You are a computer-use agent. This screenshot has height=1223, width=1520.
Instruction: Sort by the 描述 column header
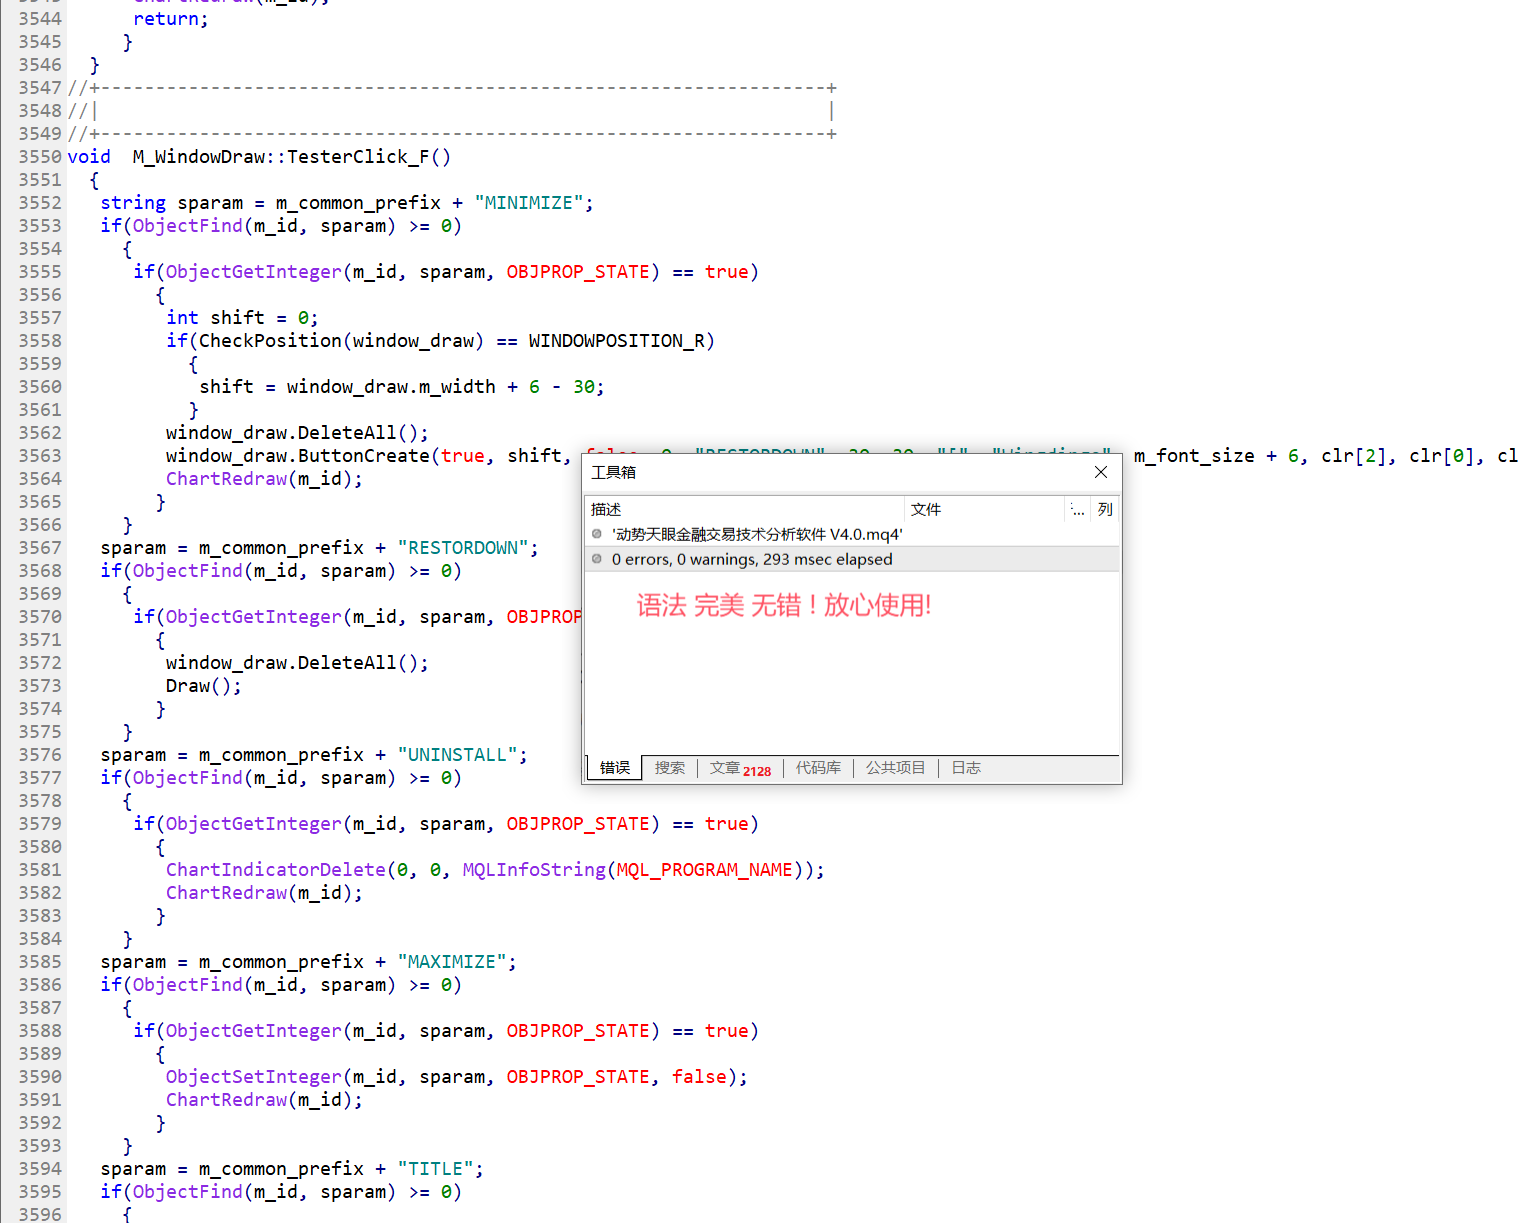[x=745, y=509]
